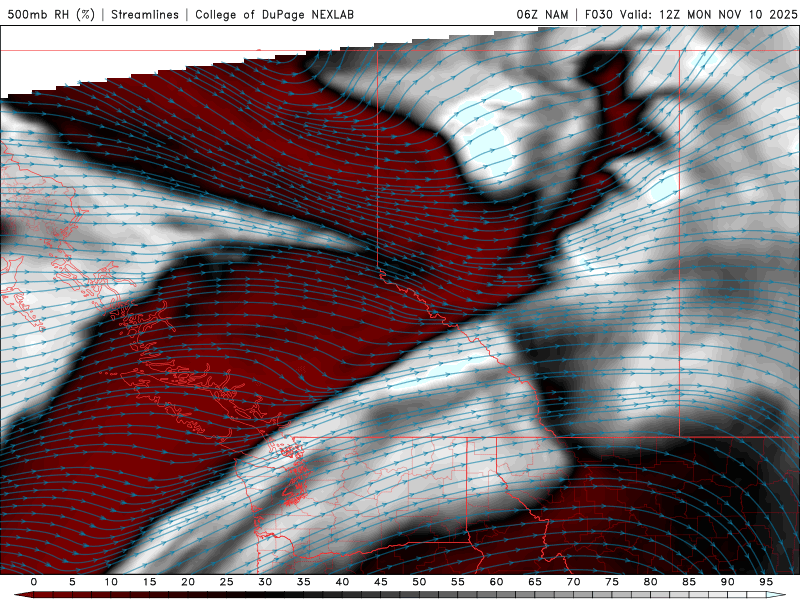800x600 pixels.
Task: Click the colorbar label "25"
Action: 227,582
